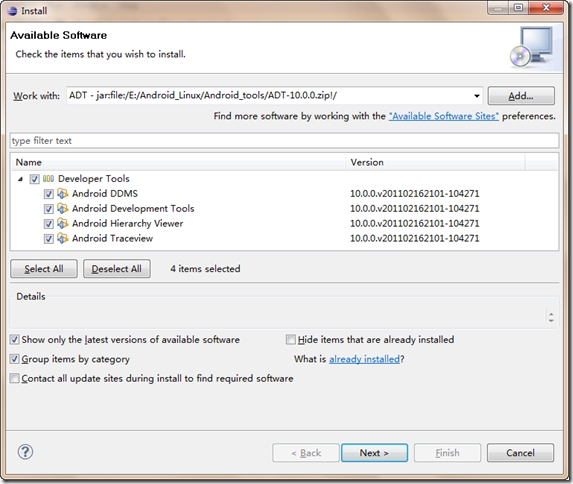
Task: Click the version number of Android Hierarchy Viewer
Action: 415,223
